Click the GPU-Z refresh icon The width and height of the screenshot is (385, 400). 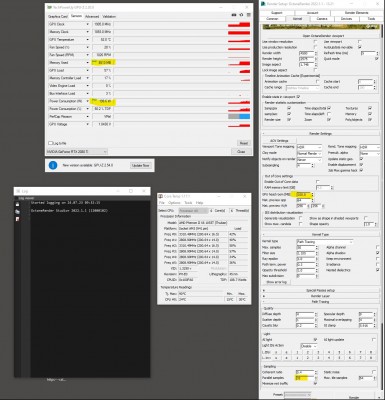coord(241,15)
